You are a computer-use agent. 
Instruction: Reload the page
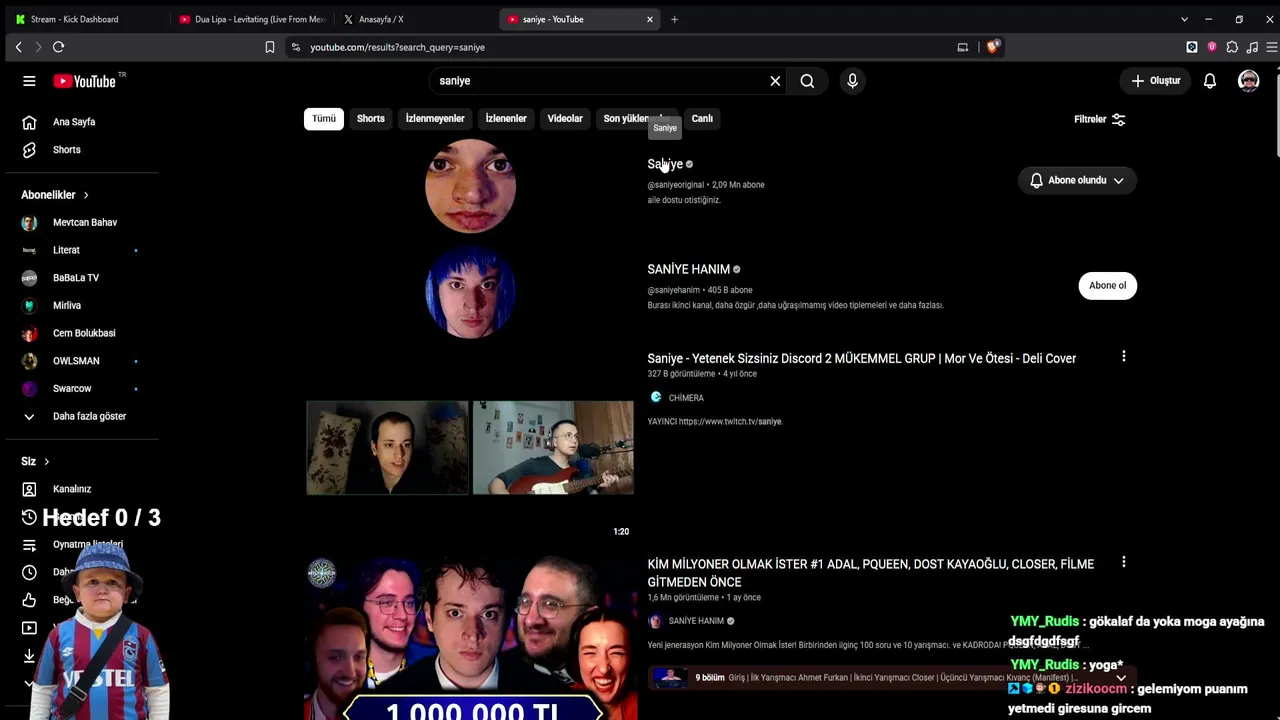click(x=59, y=47)
